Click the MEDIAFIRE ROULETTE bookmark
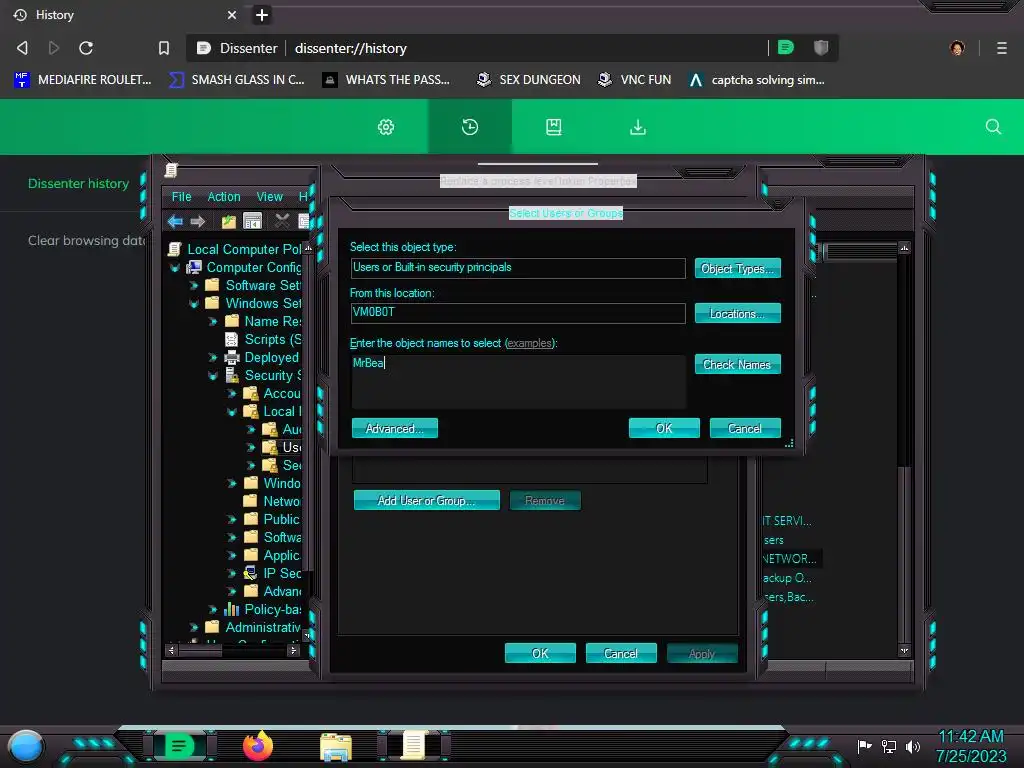The image size is (1024, 768). (83, 80)
